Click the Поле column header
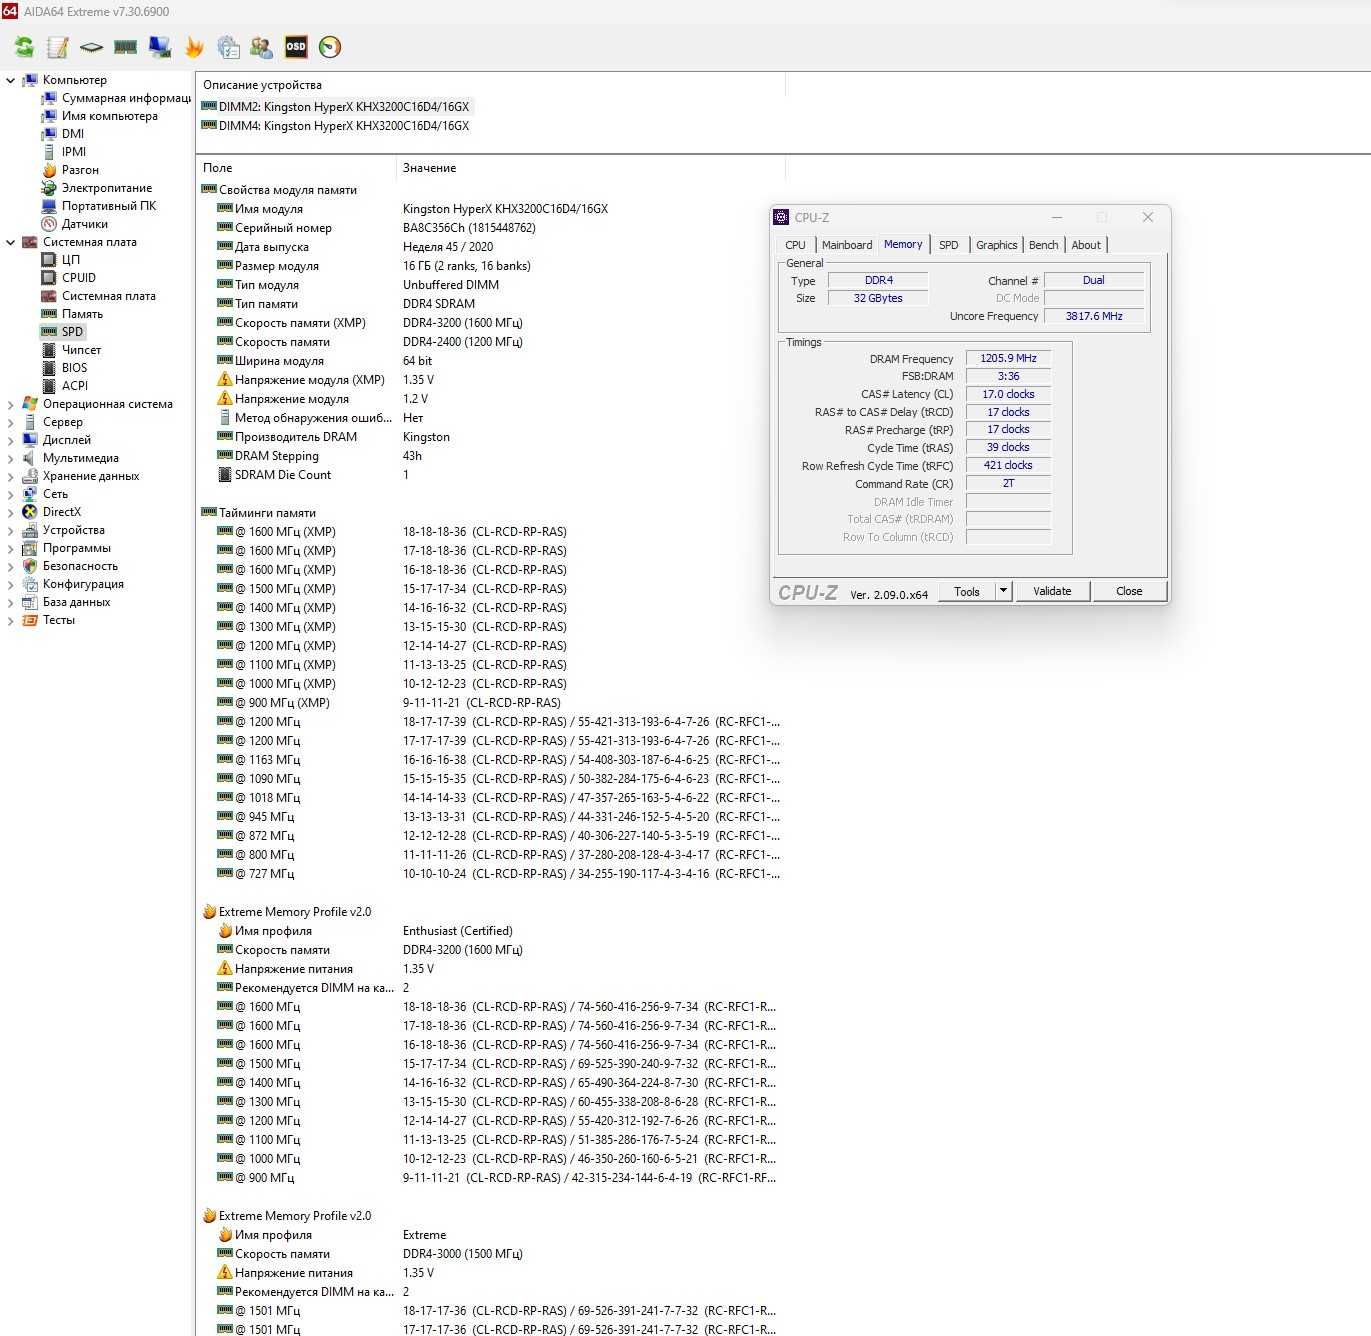 (x=296, y=168)
